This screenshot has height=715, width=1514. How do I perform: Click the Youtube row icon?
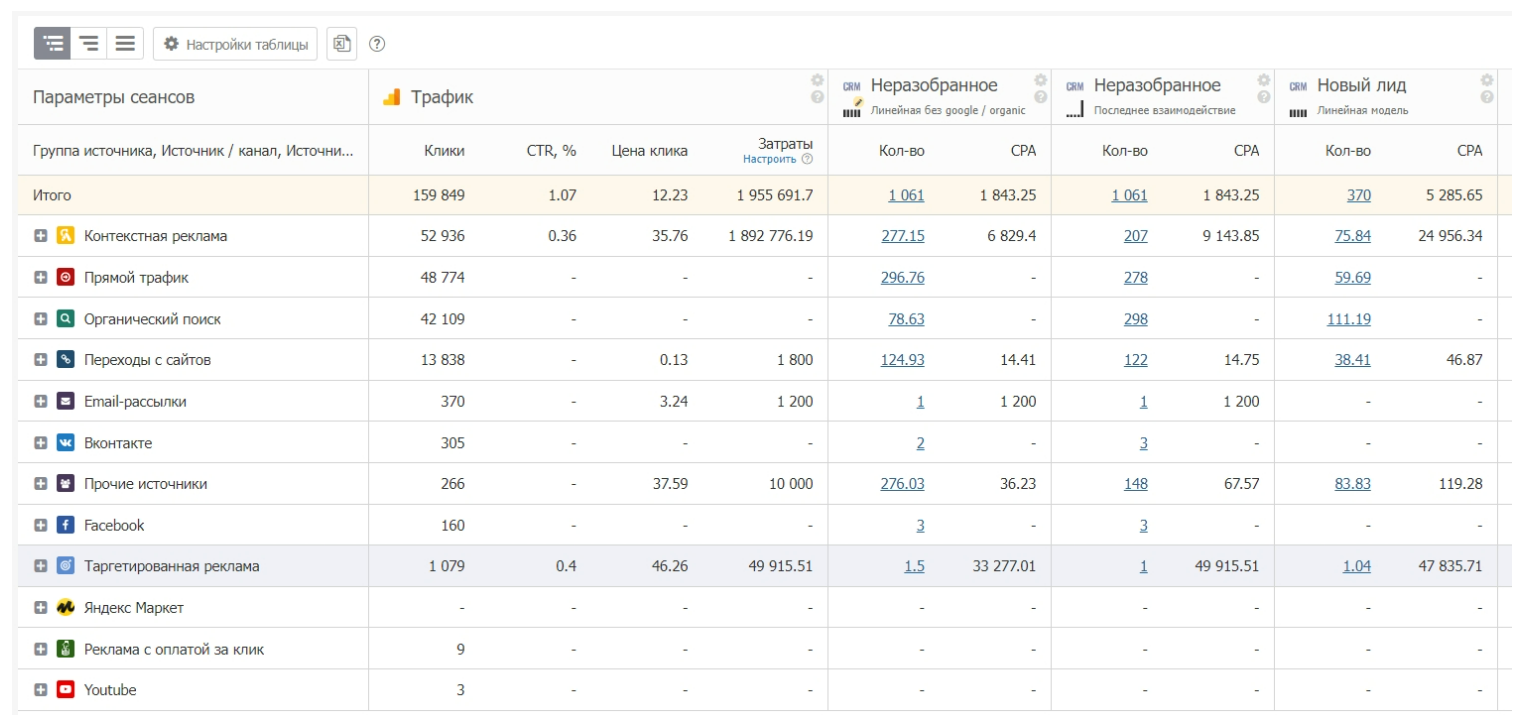65,690
